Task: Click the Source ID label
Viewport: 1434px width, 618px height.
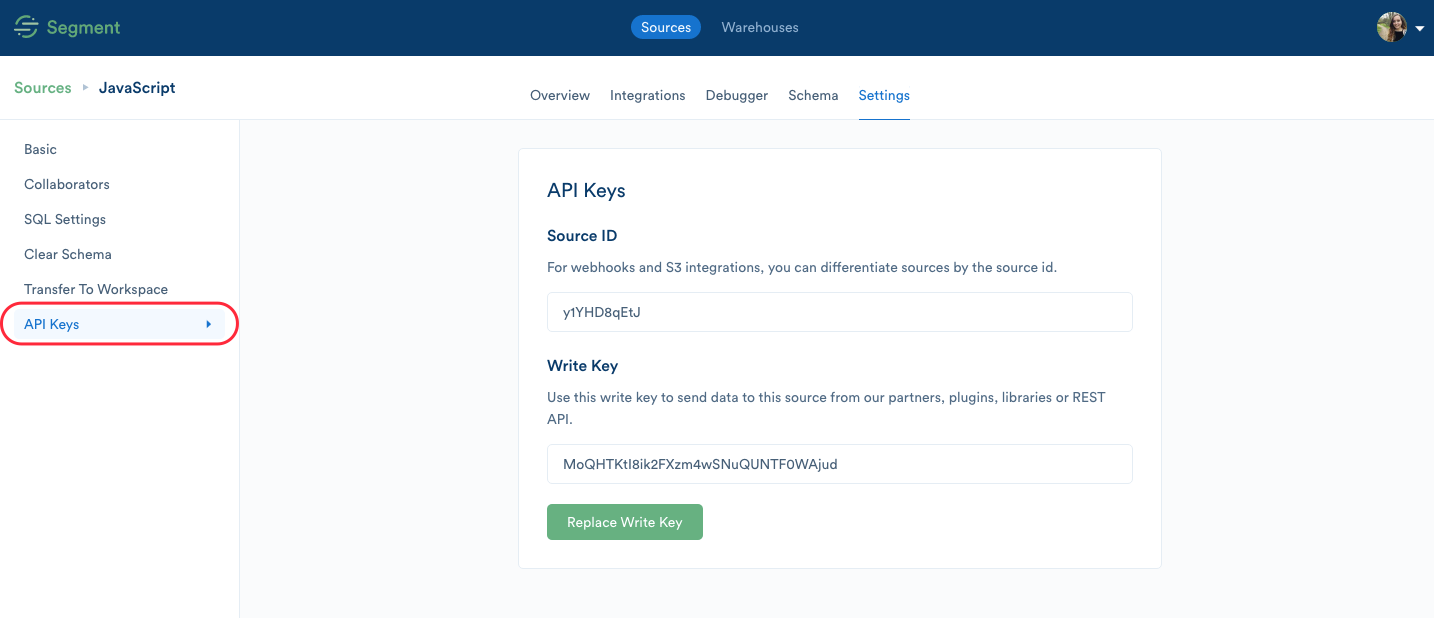Action: click(x=582, y=236)
